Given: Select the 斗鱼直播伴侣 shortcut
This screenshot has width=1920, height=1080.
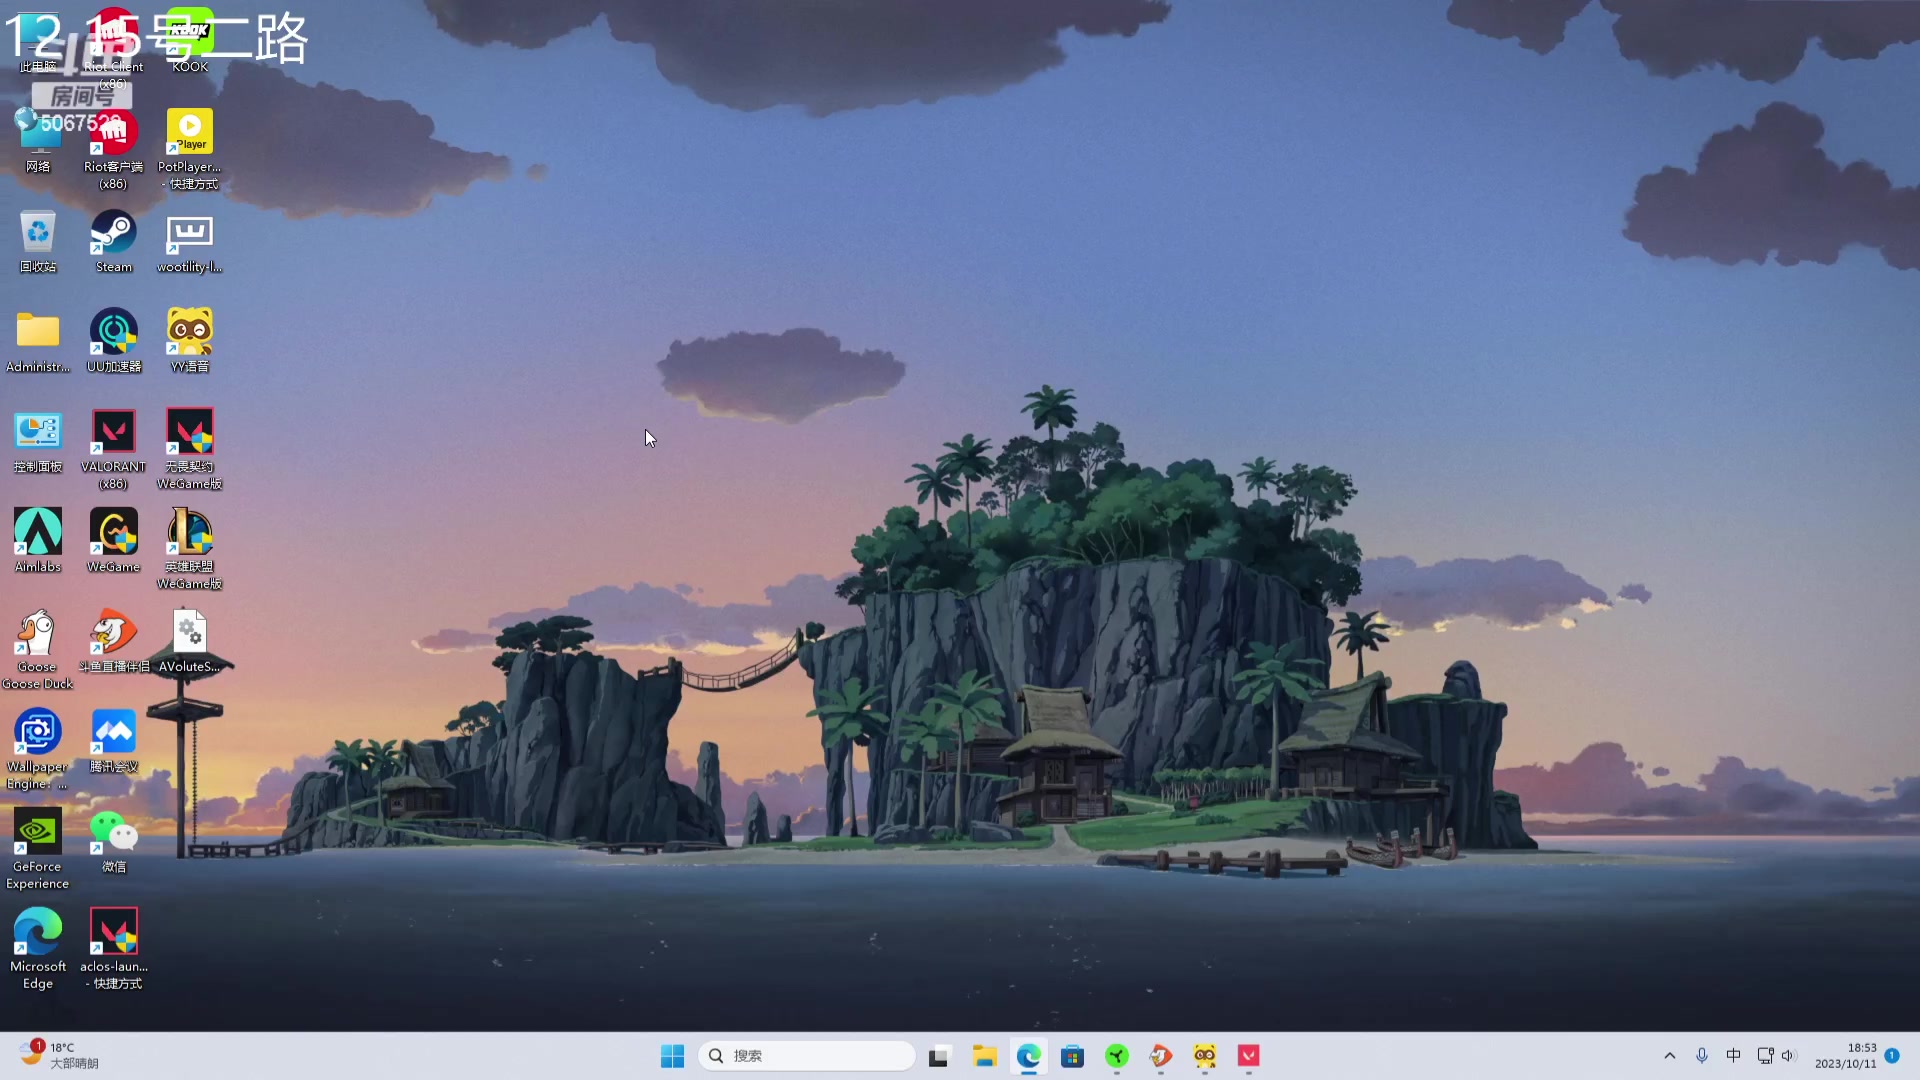Looking at the screenshot, I should 113,640.
